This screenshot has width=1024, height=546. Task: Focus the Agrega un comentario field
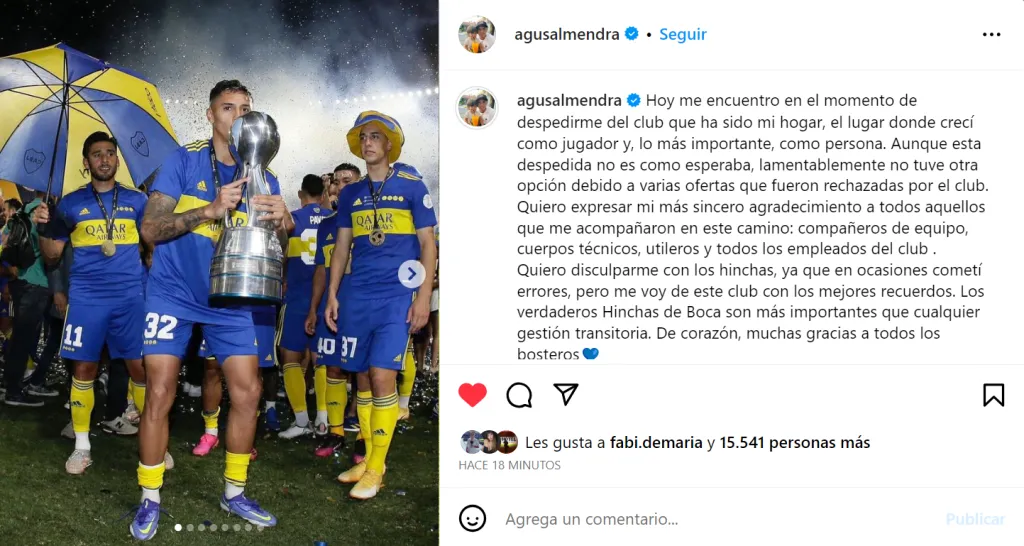click(x=718, y=519)
